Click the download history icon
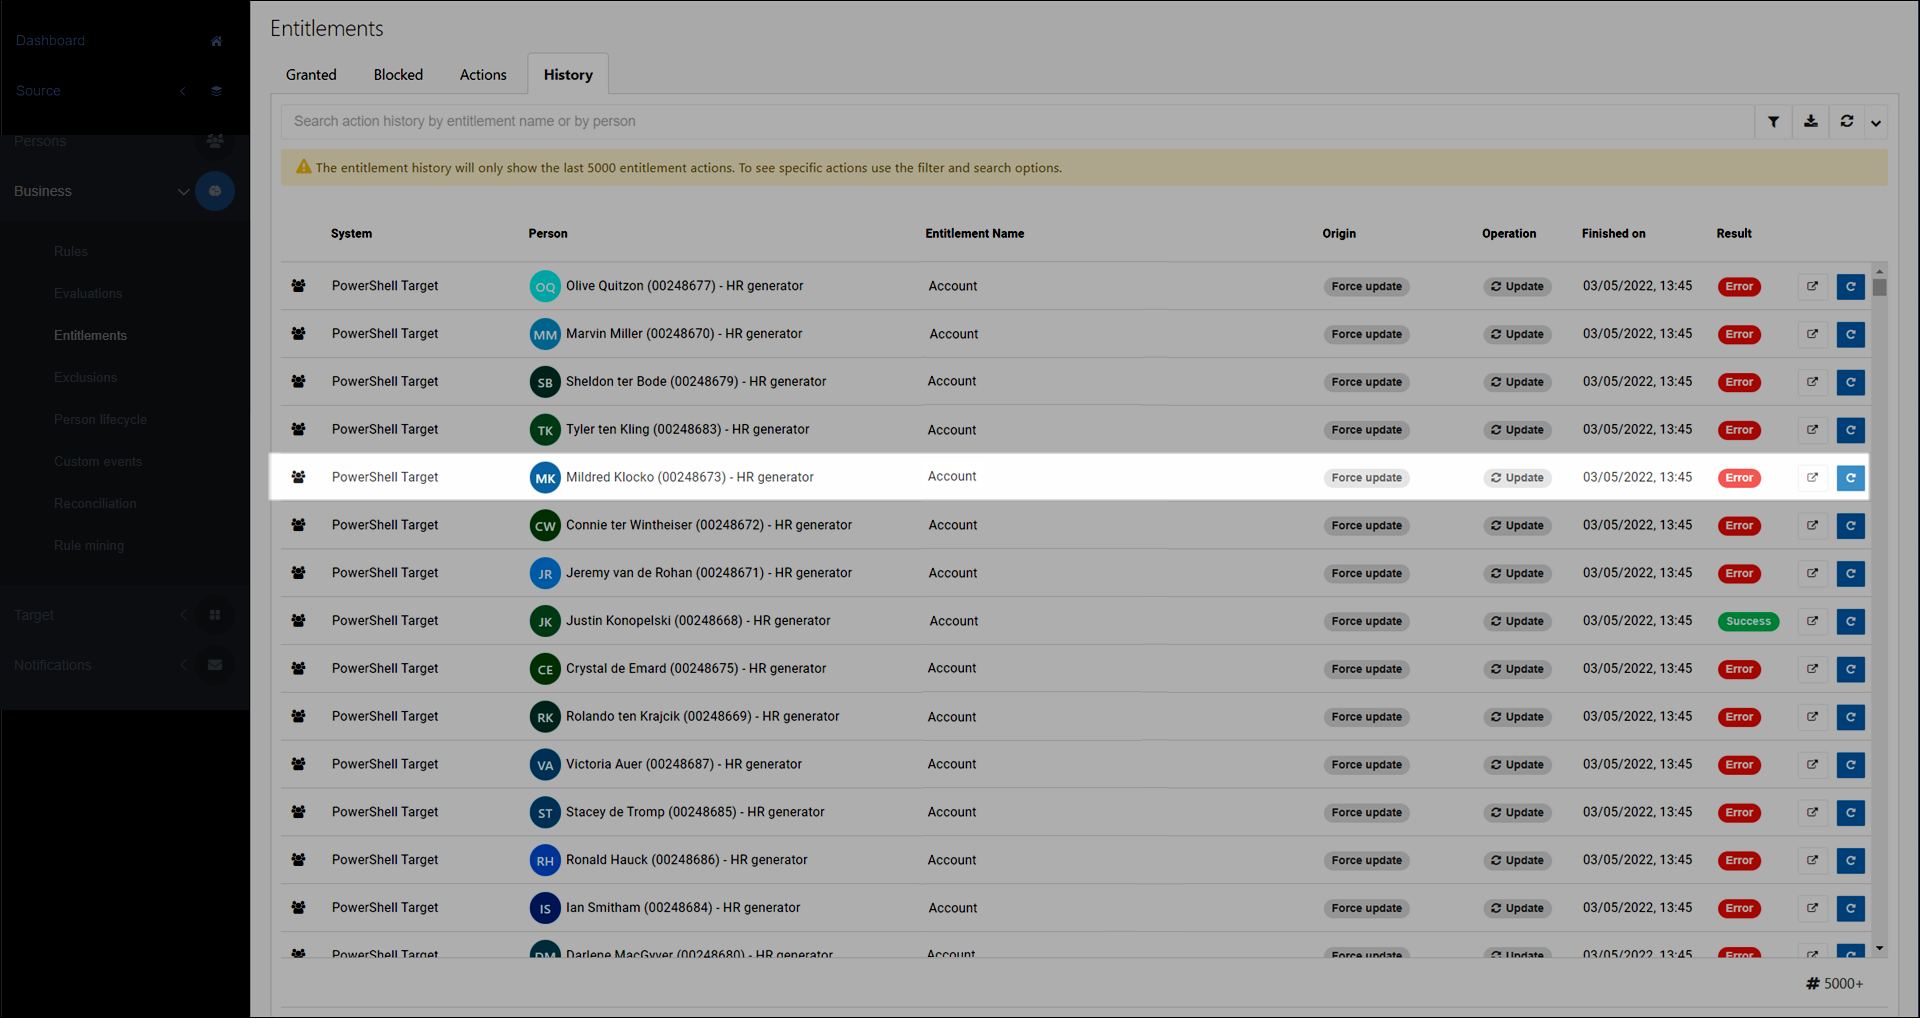Image resolution: width=1920 pixels, height=1019 pixels. click(1810, 122)
